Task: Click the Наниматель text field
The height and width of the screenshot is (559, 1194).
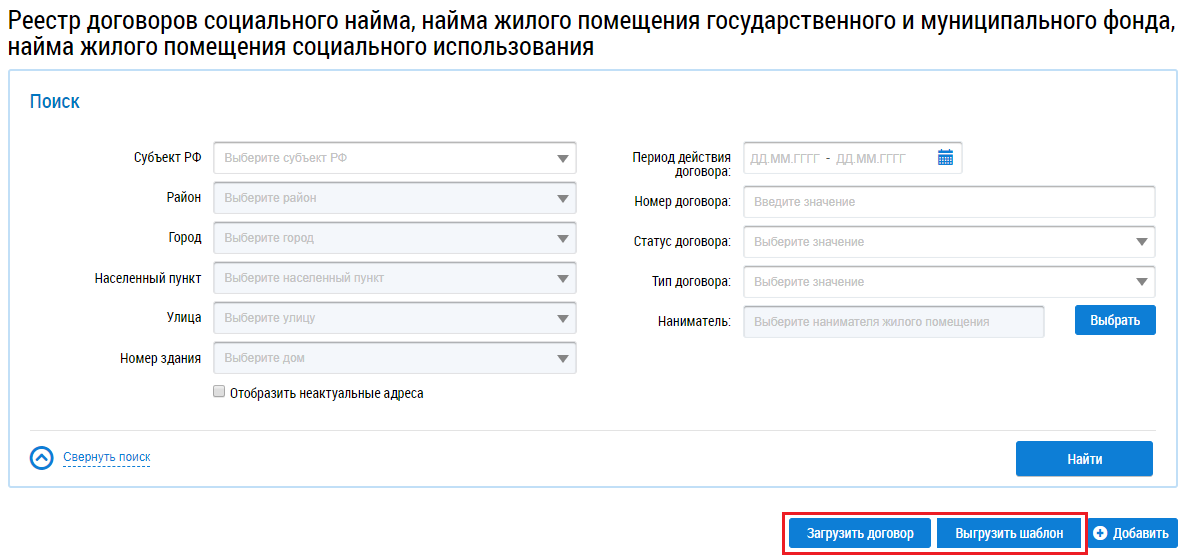Action: coord(893,322)
